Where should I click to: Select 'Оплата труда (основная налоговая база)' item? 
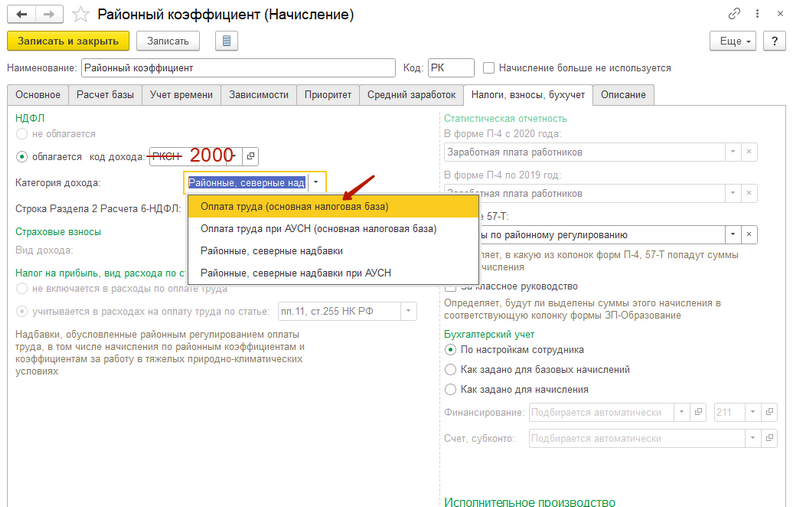coord(294,206)
